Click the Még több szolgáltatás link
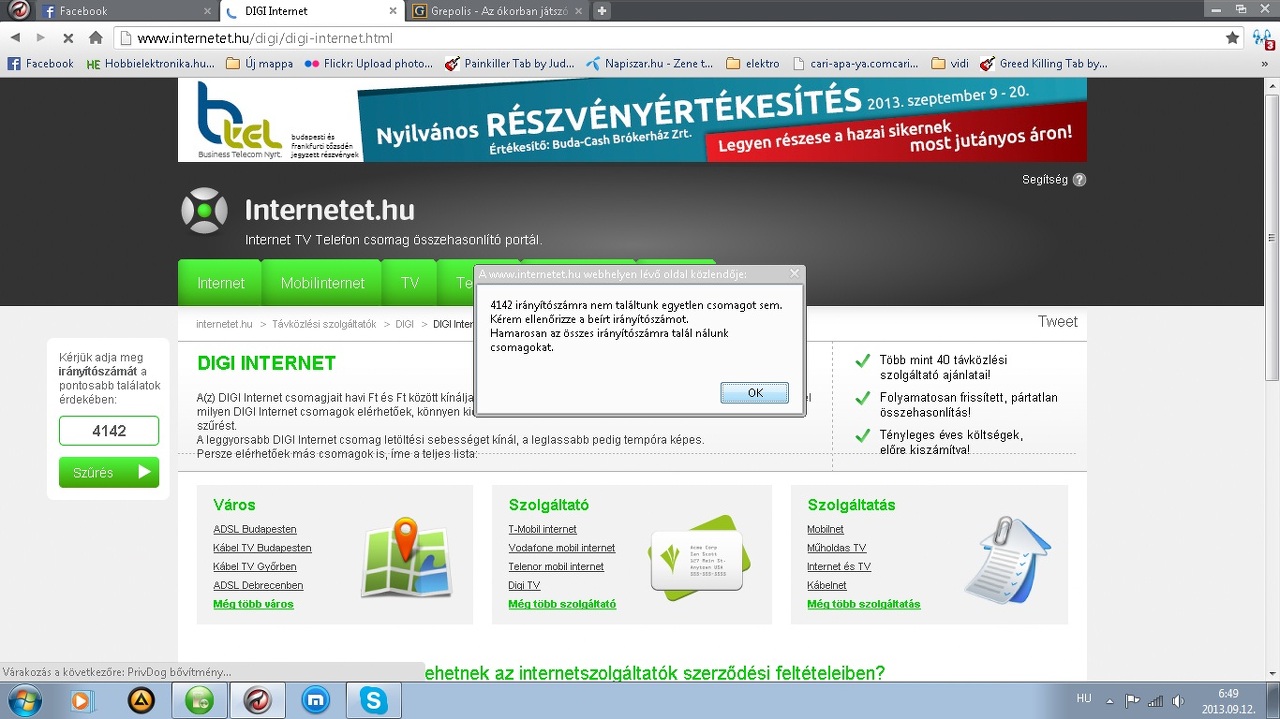Screen dimensions: 1280x719 click(864, 604)
